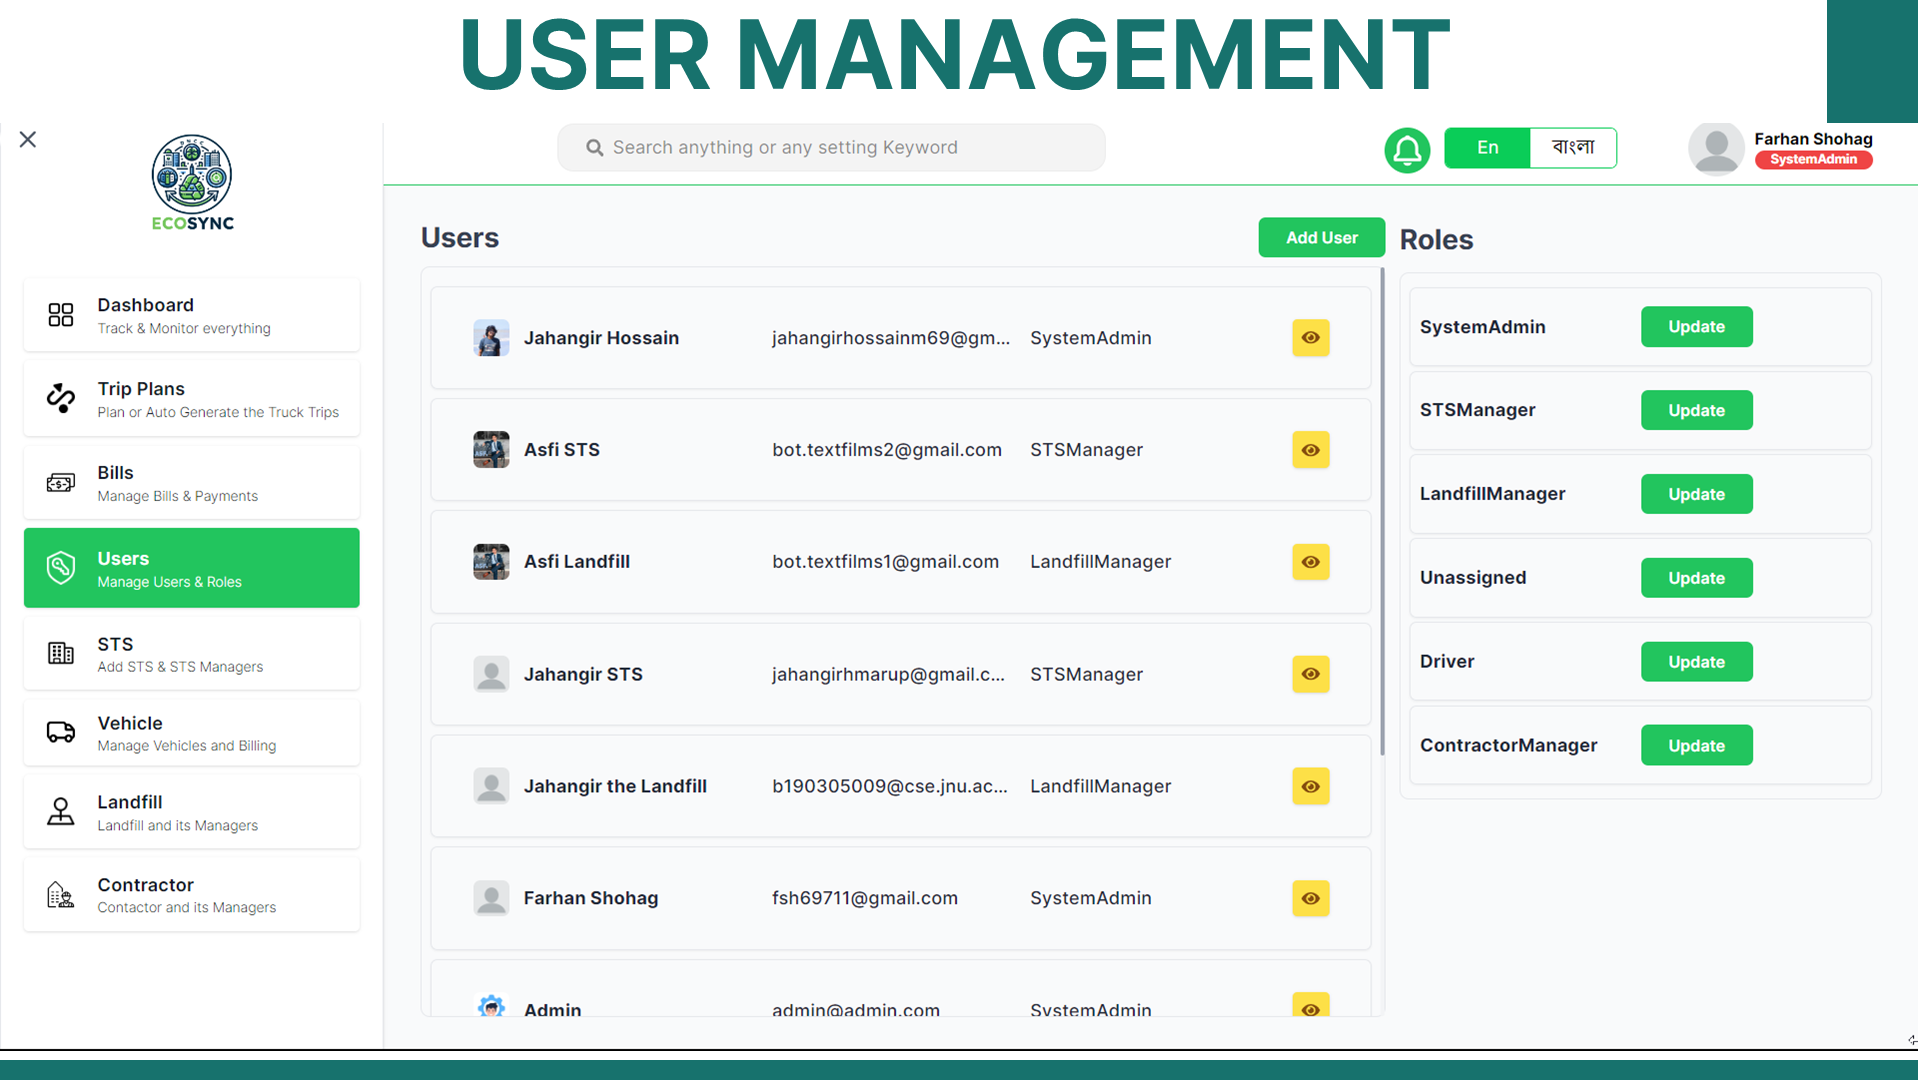The image size is (1920, 1080).
Task: Open the Landfill menu item
Action: pyautogui.click(x=192, y=812)
